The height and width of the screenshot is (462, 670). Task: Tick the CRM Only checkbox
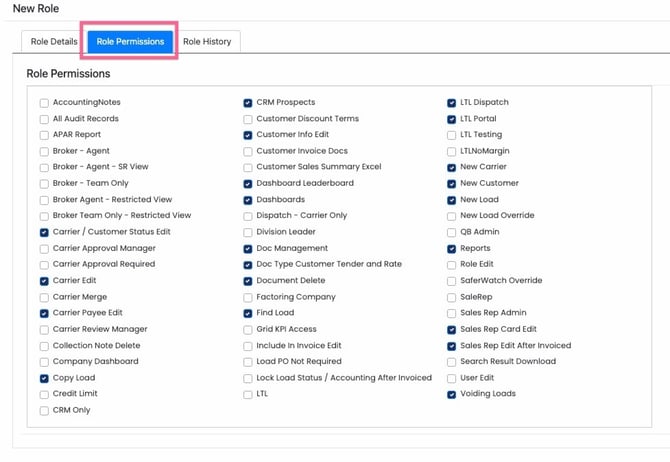[44, 411]
